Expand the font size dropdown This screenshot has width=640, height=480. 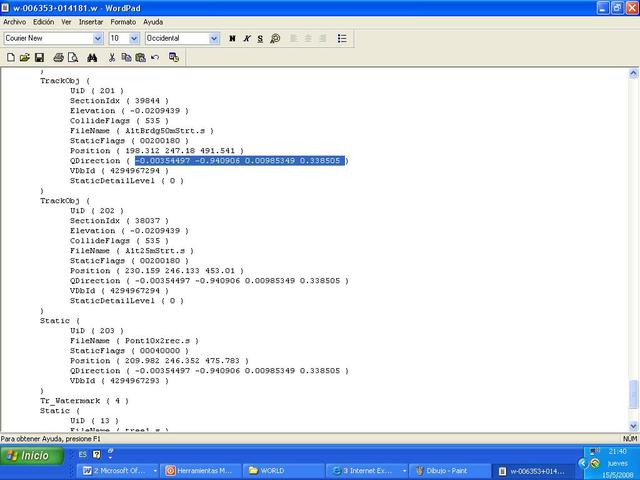coord(134,39)
